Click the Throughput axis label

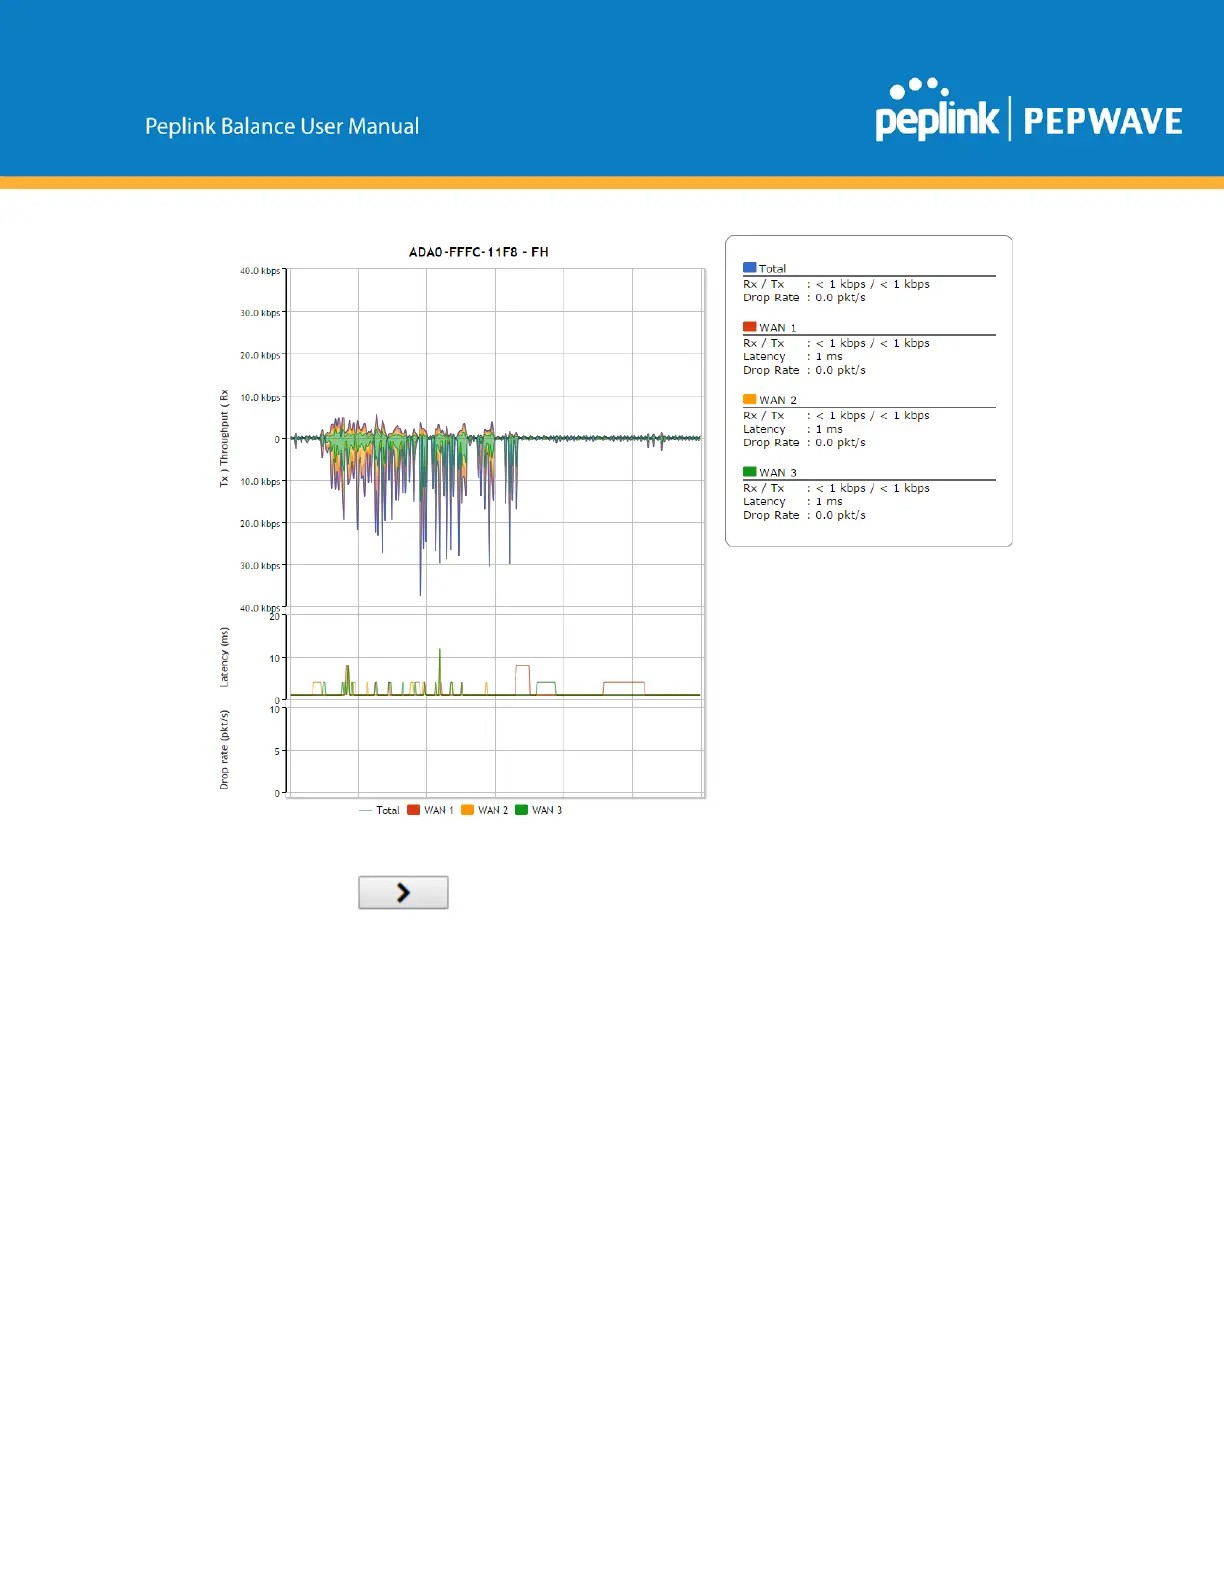pyautogui.click(x=224, y=438)
